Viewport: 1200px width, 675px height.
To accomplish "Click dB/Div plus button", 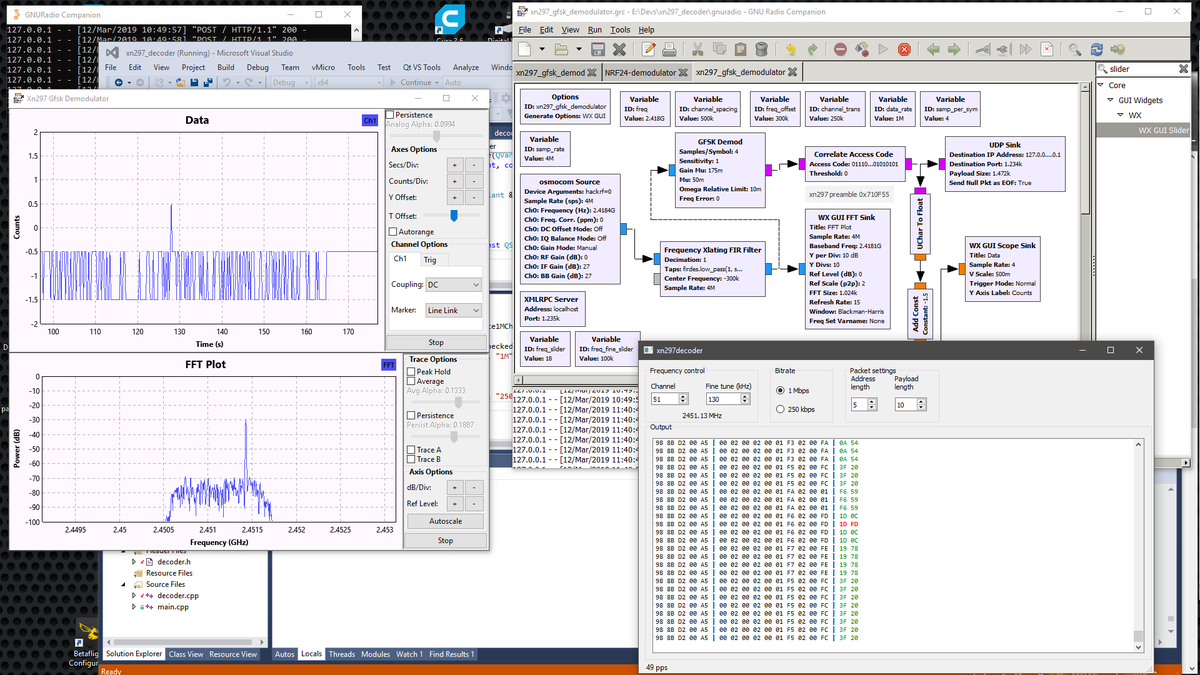I will [x=453, y=487].
